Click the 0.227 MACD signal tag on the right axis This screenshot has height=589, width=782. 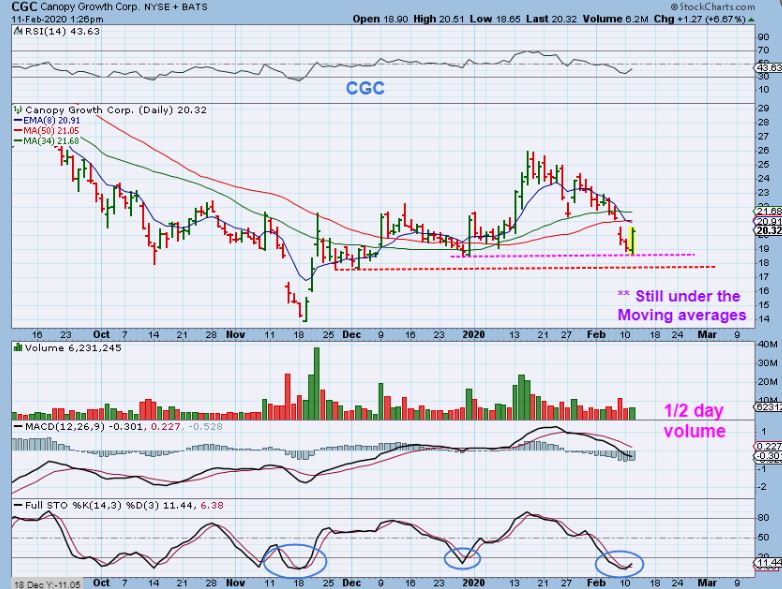tap(769, 447)
